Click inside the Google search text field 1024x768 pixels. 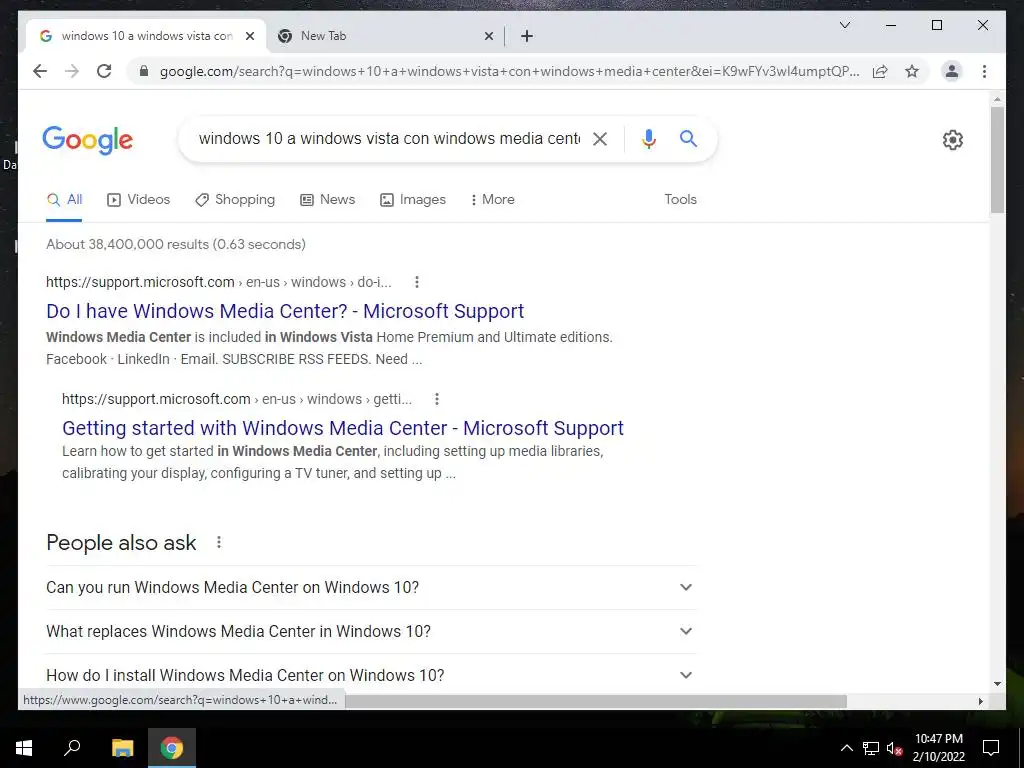point(389,138)
